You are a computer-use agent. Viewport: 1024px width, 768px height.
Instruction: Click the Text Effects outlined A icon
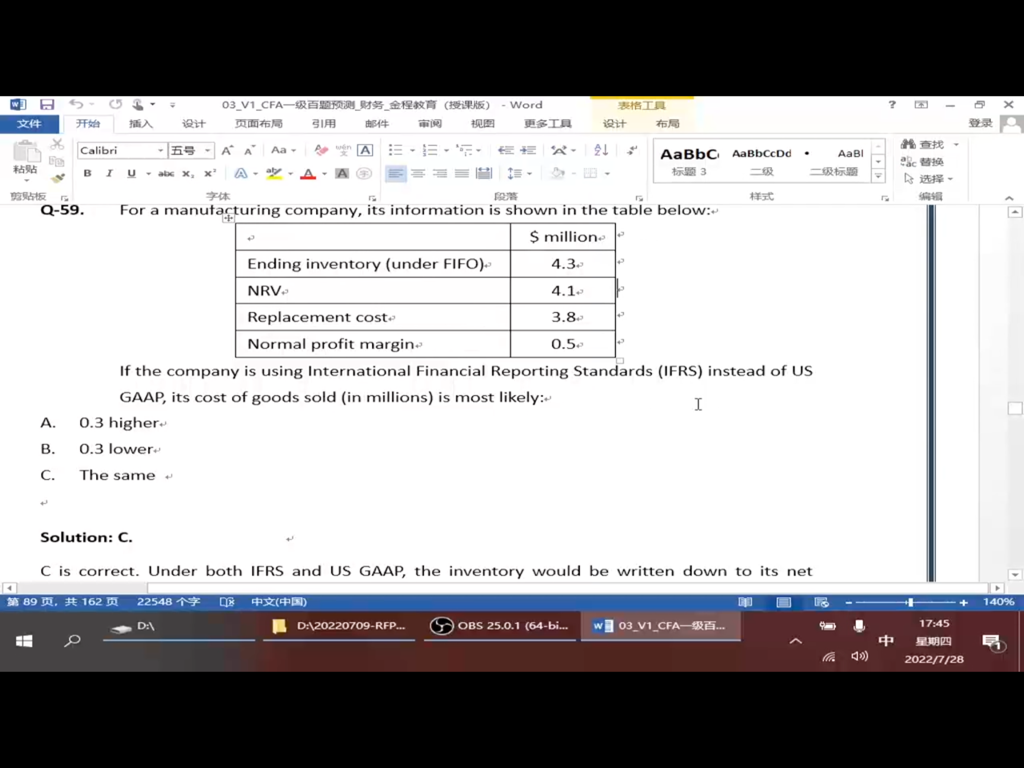coord(241,174)
